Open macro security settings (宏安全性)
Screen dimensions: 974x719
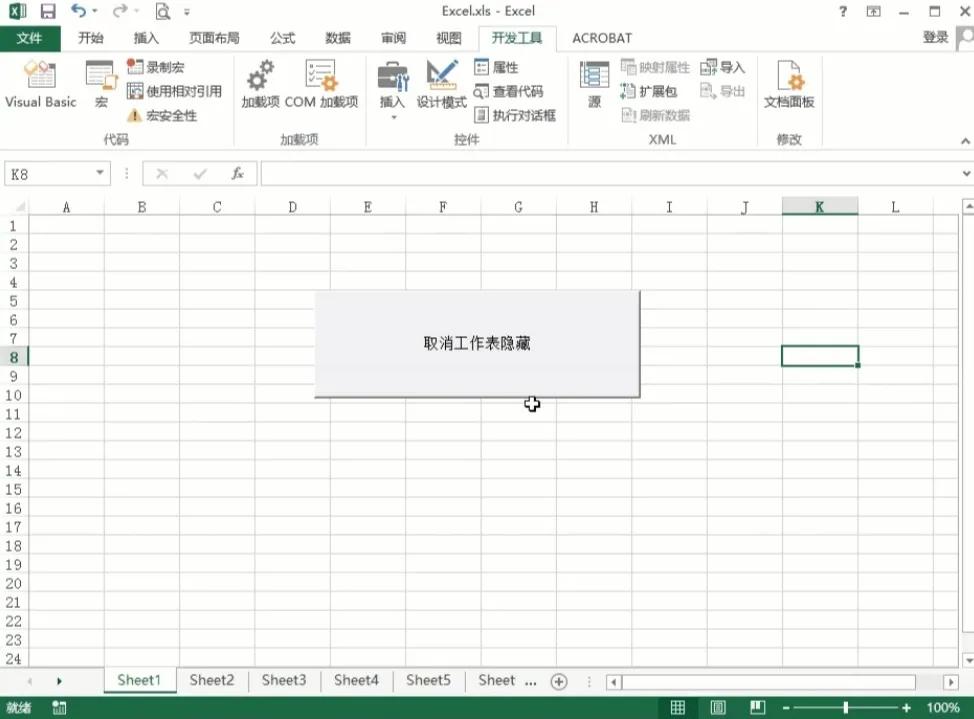(x=162, y=116)
